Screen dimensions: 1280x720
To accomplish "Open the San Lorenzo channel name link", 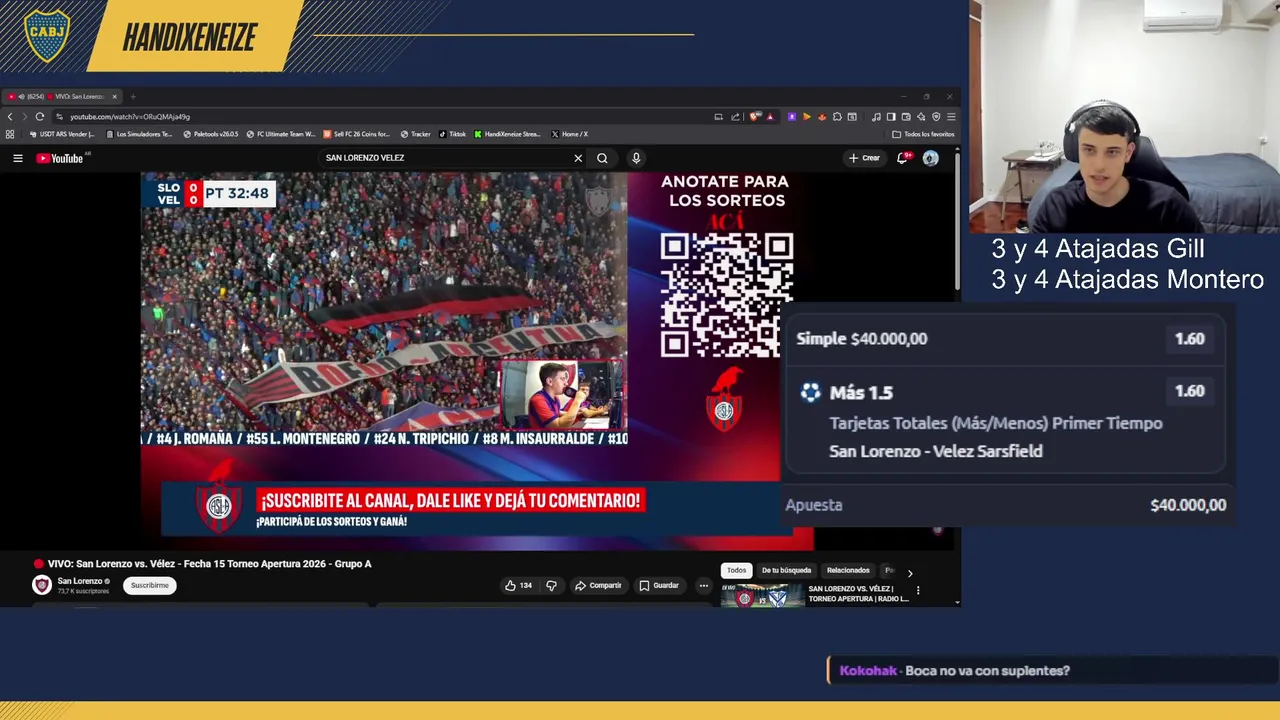I will [x=80, y=581].
